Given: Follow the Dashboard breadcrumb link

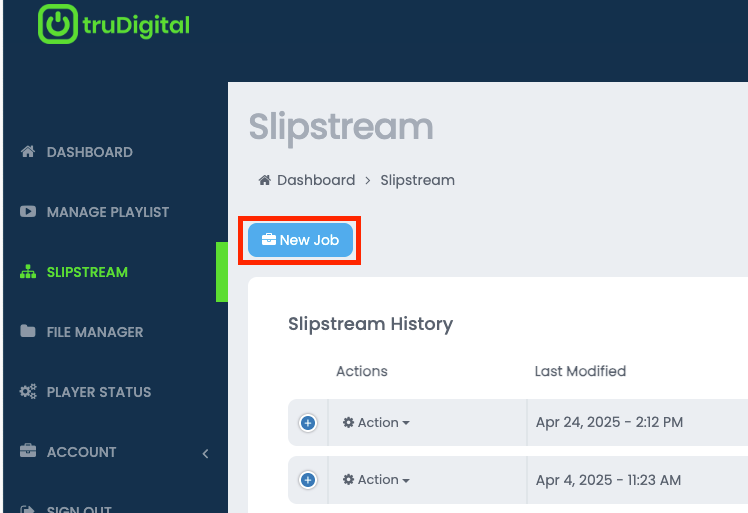Looking at the screenshot, I should (316, 180).
